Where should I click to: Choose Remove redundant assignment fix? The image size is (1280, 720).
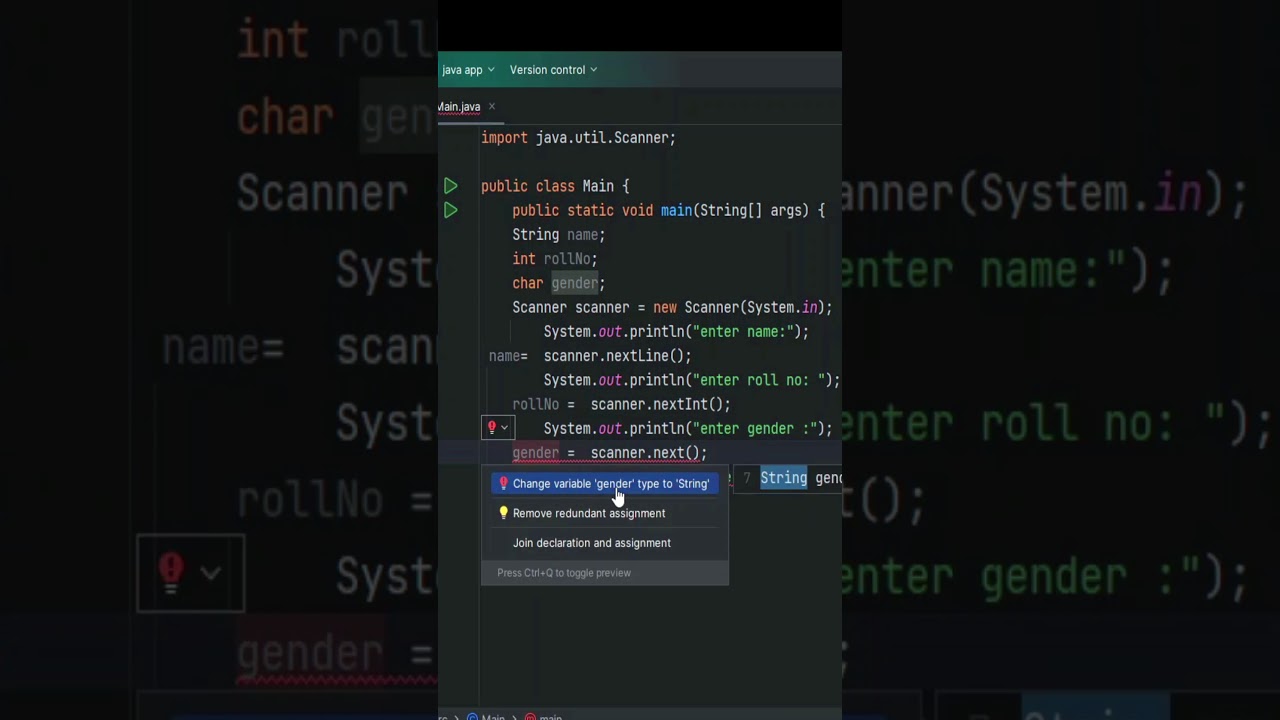click(588, 513)
